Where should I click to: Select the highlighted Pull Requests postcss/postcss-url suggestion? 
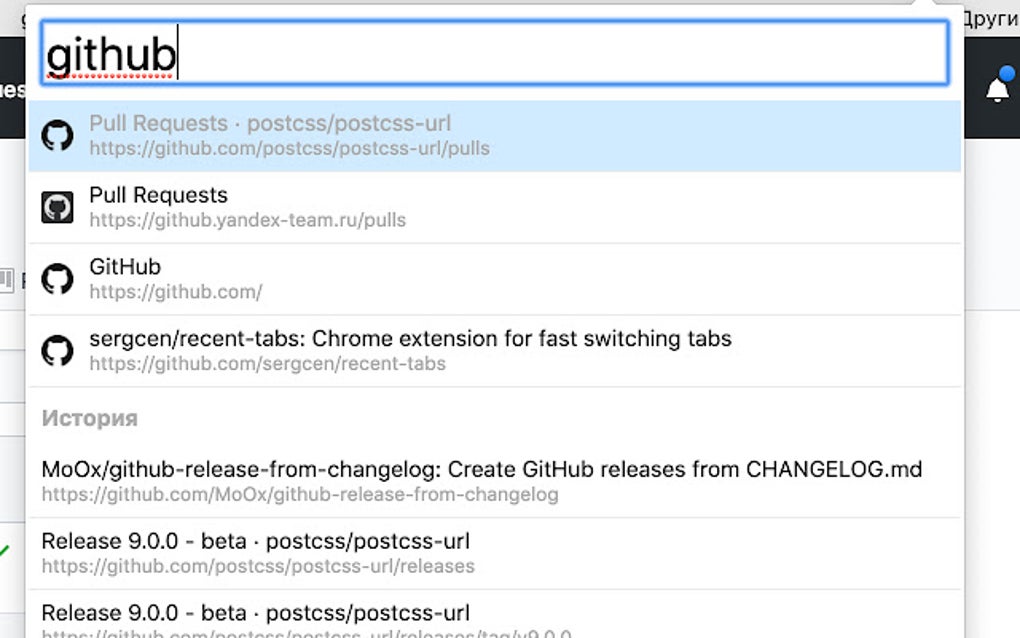click(300, 134)
